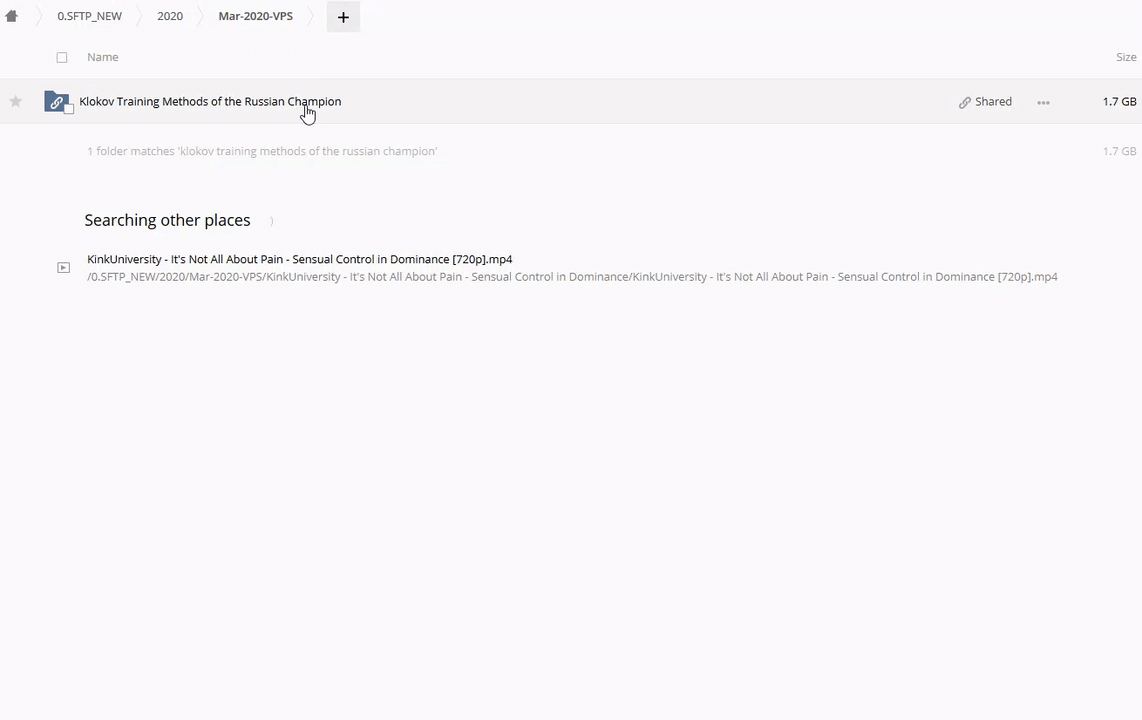
Task: Click the Searching other places heading
Action: click(167, 220)
